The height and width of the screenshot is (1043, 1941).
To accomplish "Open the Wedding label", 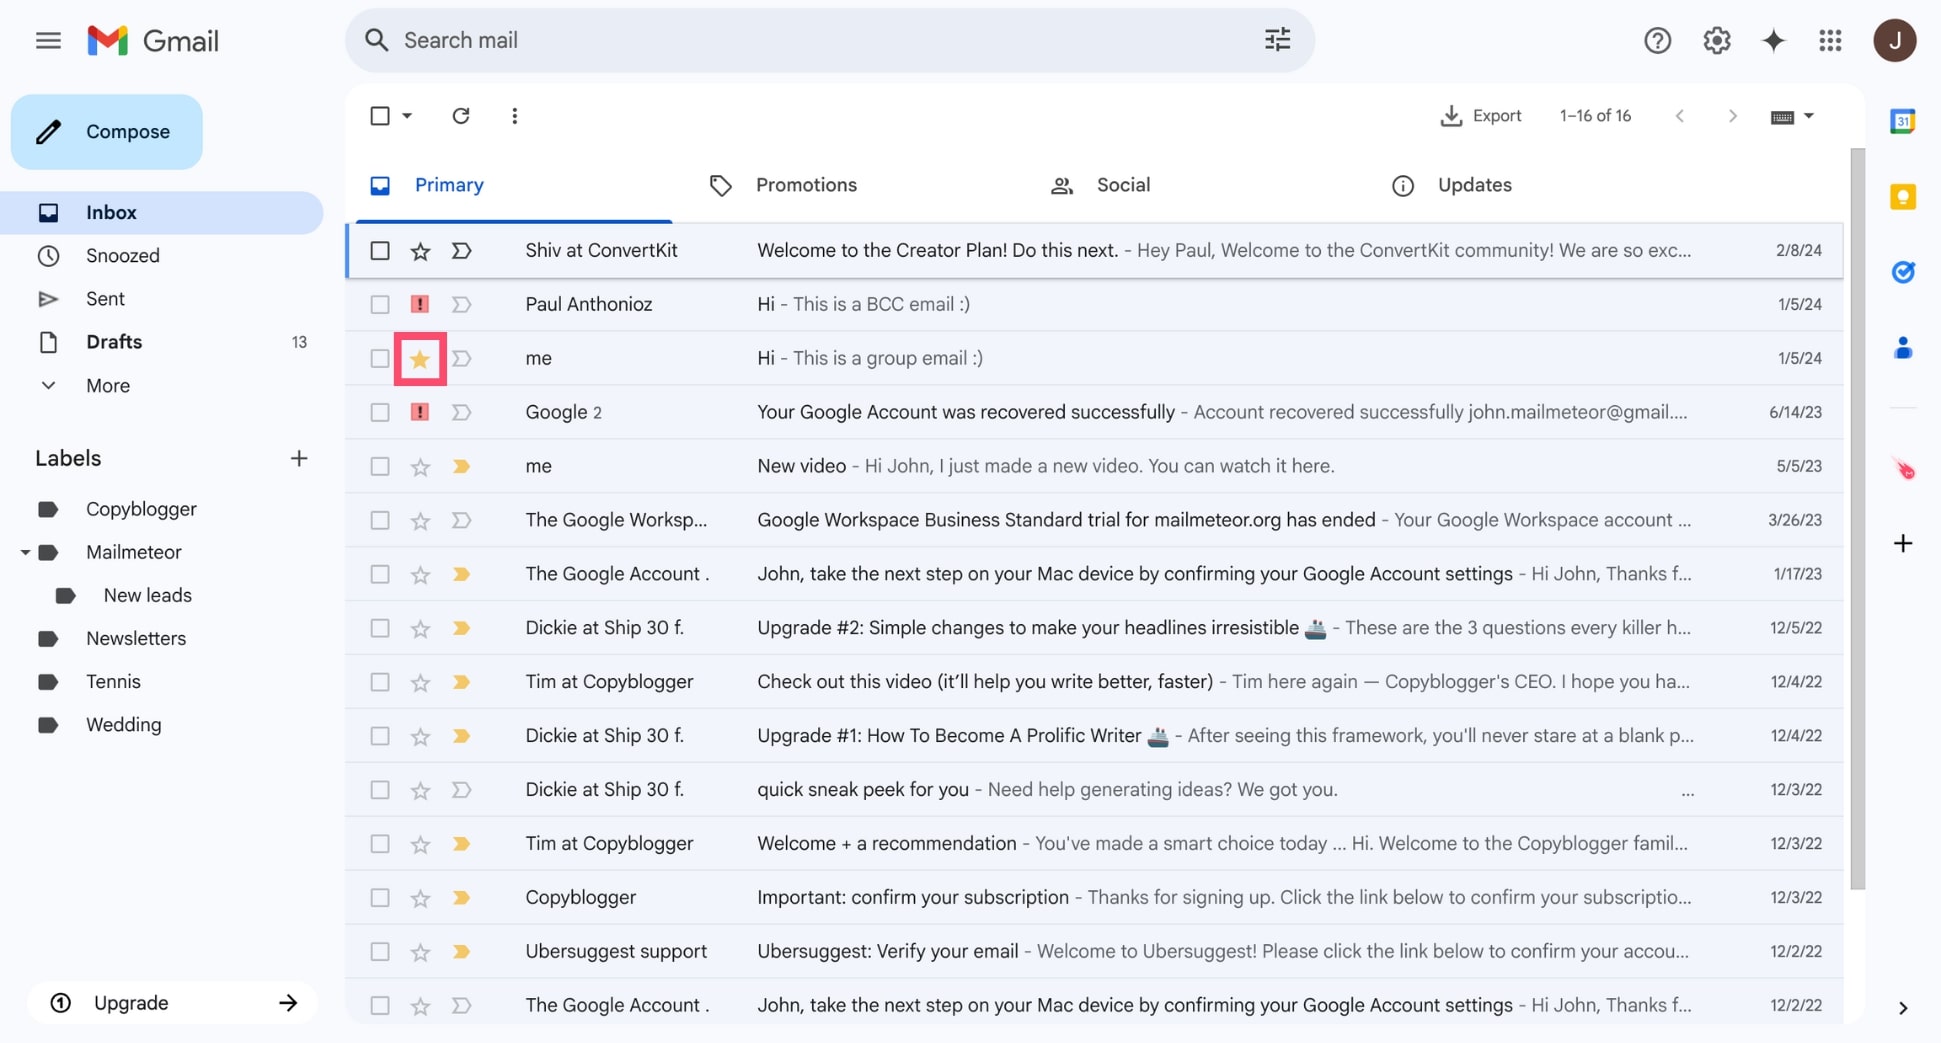I will tap(123, 725).
